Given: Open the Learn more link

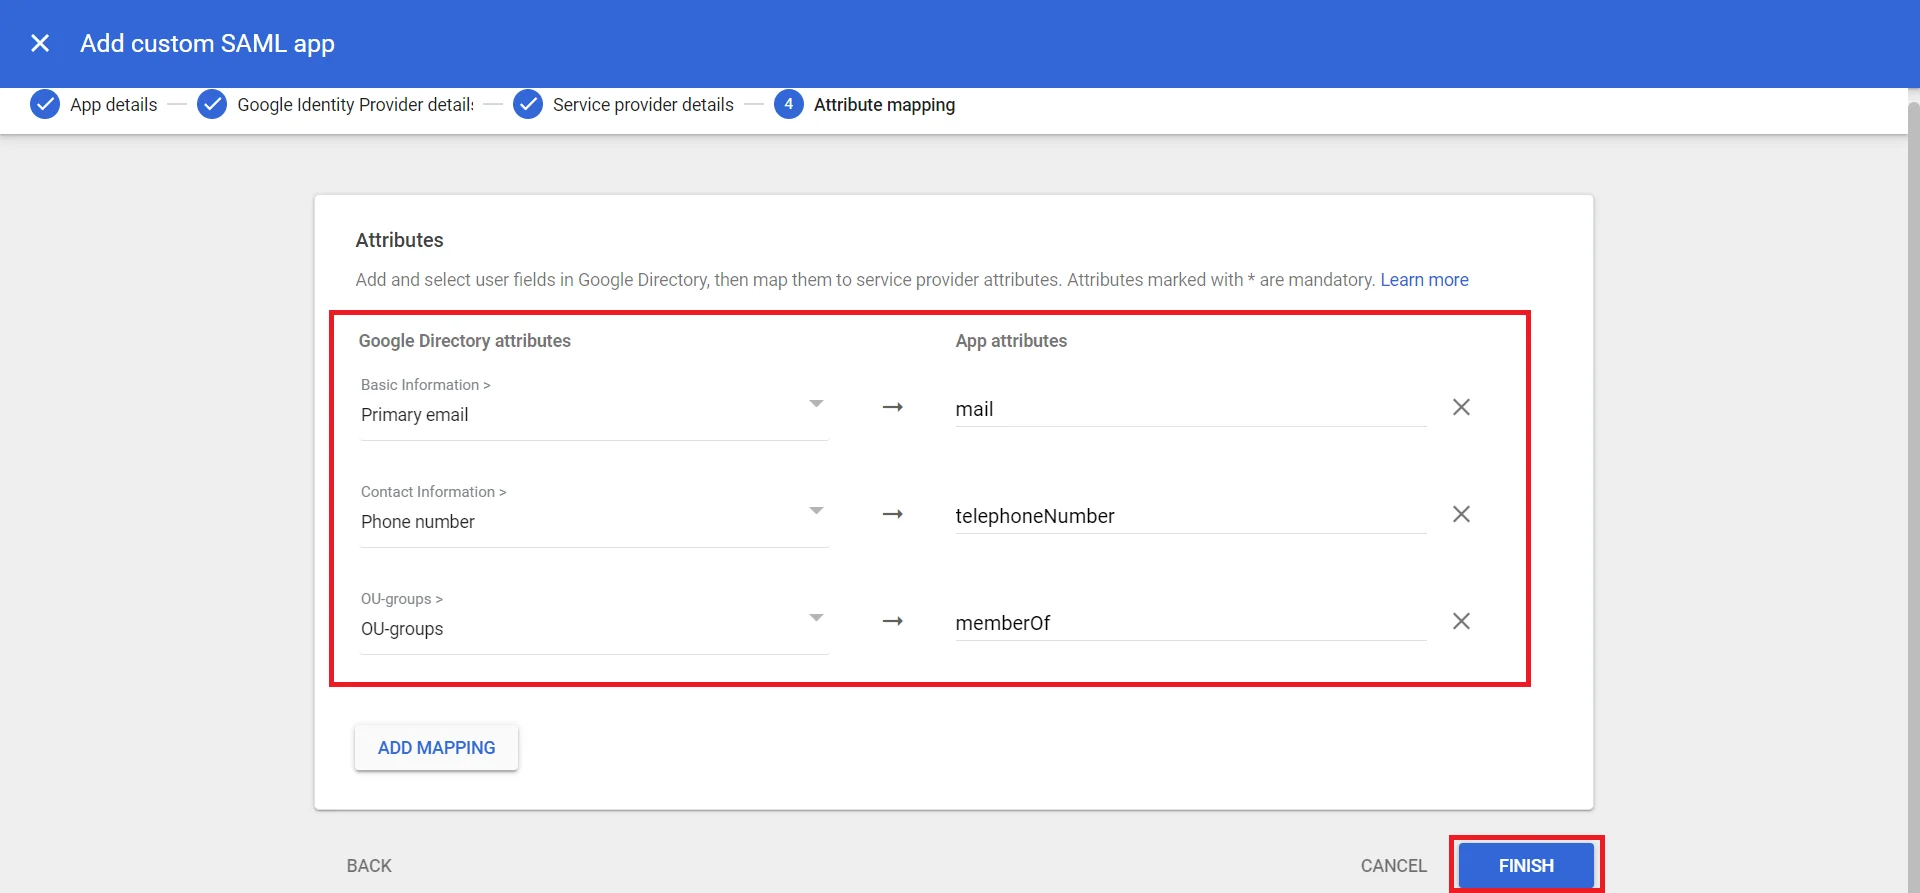Looking at the screenshot, I should pos(1424,280).
